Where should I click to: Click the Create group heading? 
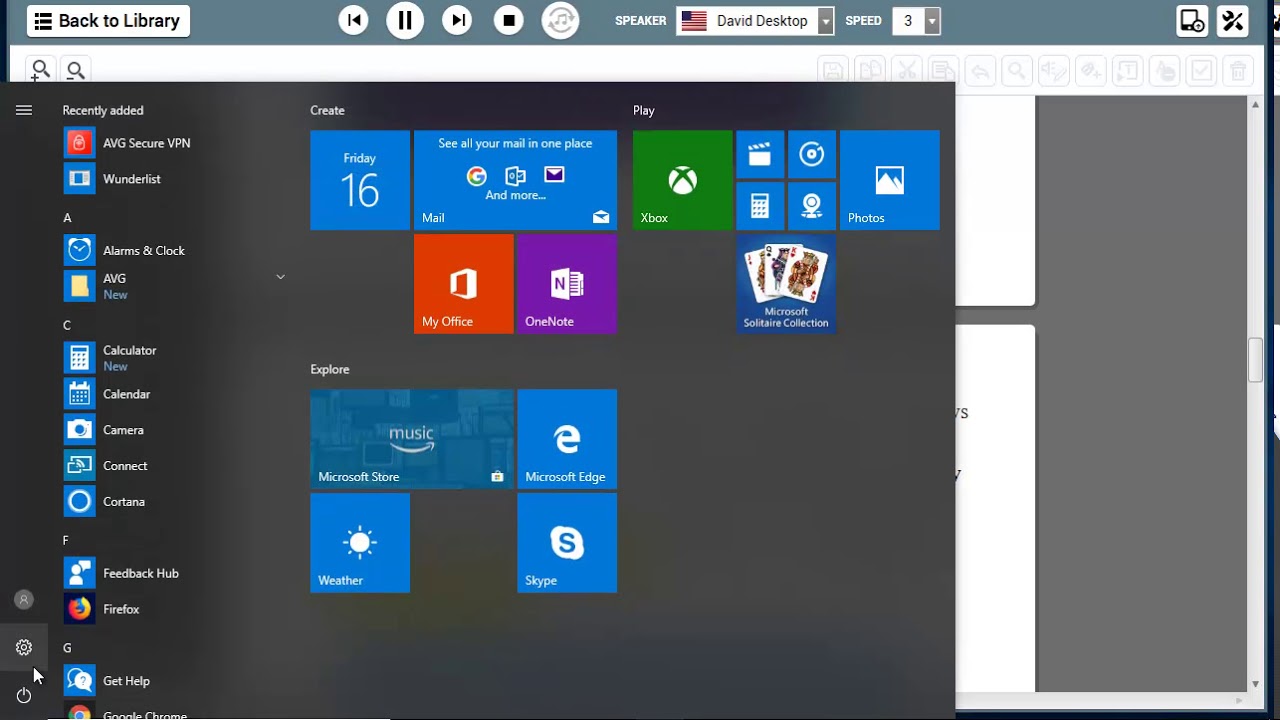(x=327, y=110)
